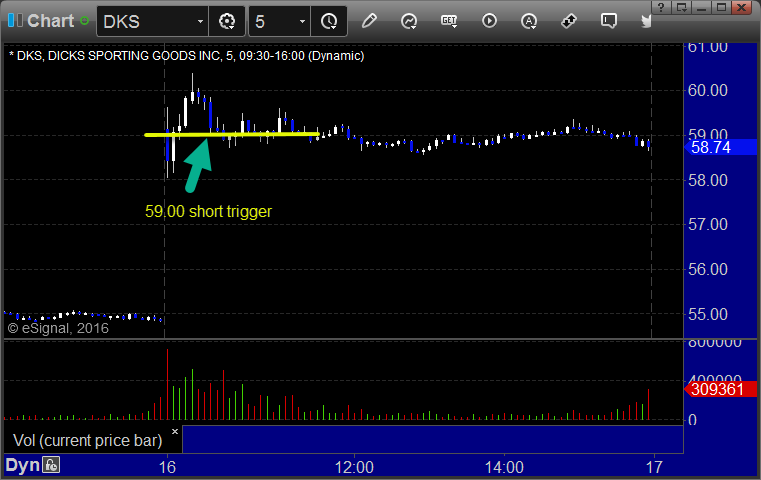
Task: Toggle the green link indicator beside Chart
Action: [84, 21]
